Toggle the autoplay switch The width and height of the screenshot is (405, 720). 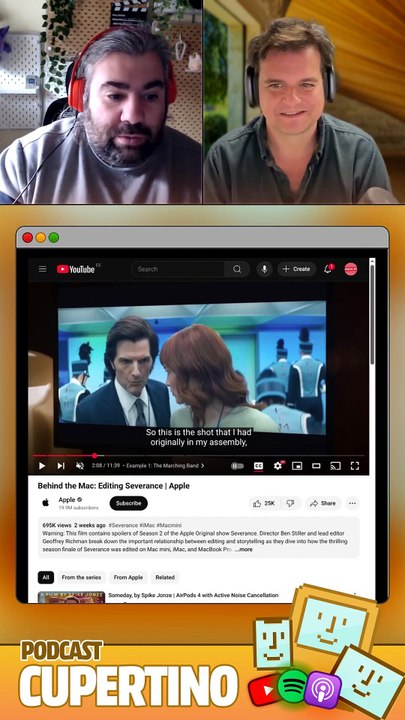click(x=237, y=466)
